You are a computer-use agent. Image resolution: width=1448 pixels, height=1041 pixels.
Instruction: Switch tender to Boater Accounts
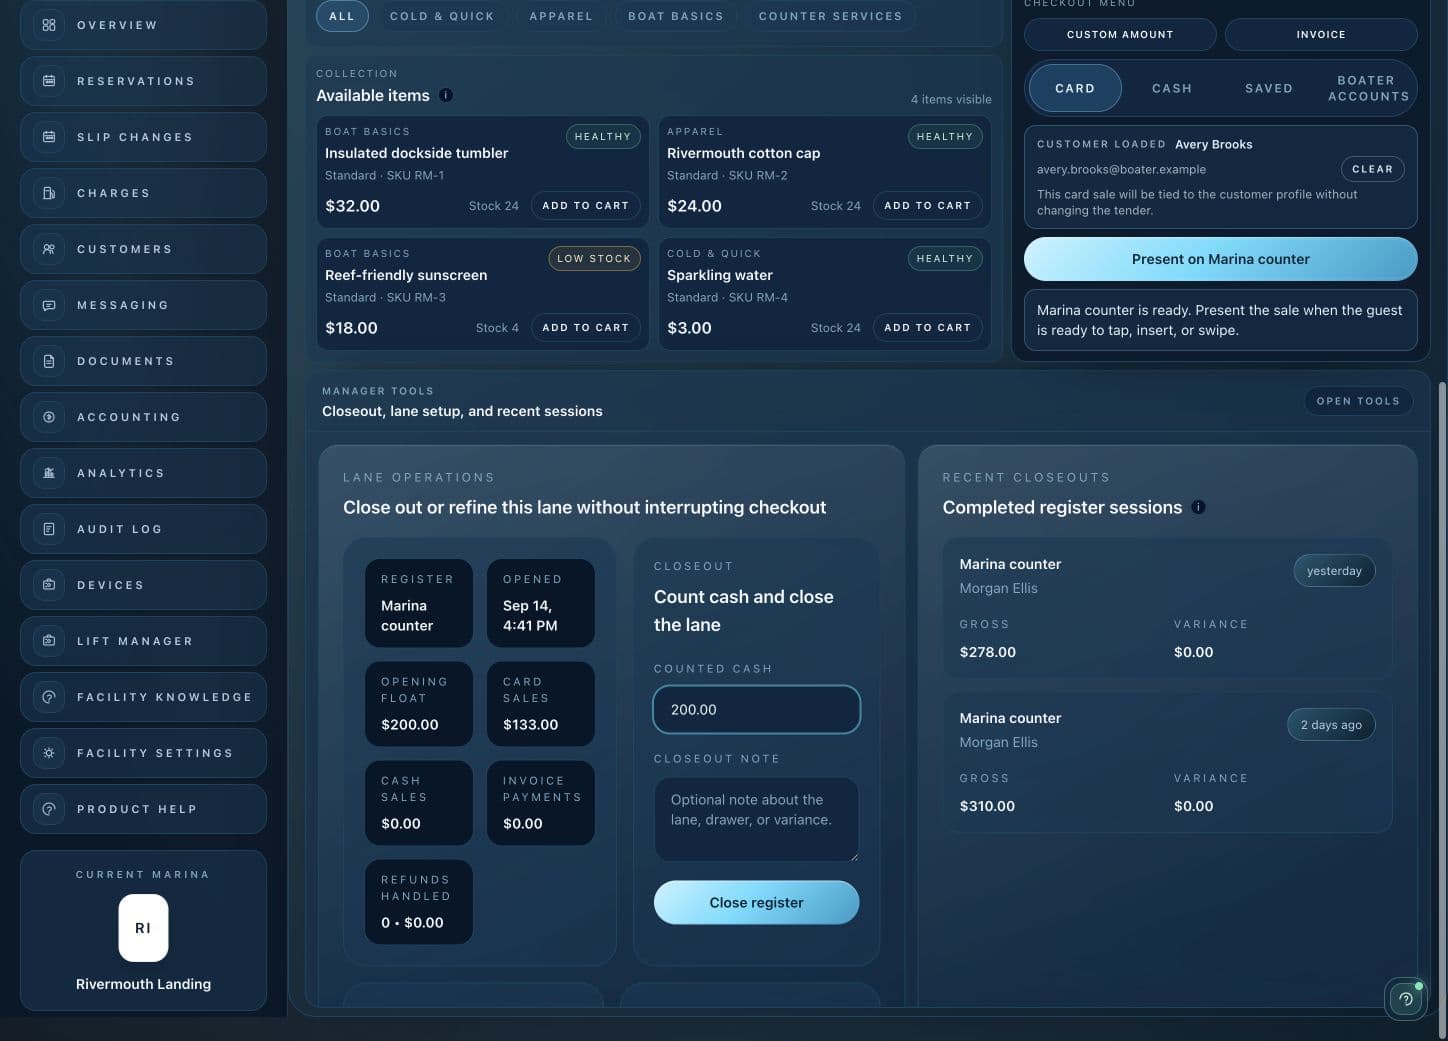1367,88
